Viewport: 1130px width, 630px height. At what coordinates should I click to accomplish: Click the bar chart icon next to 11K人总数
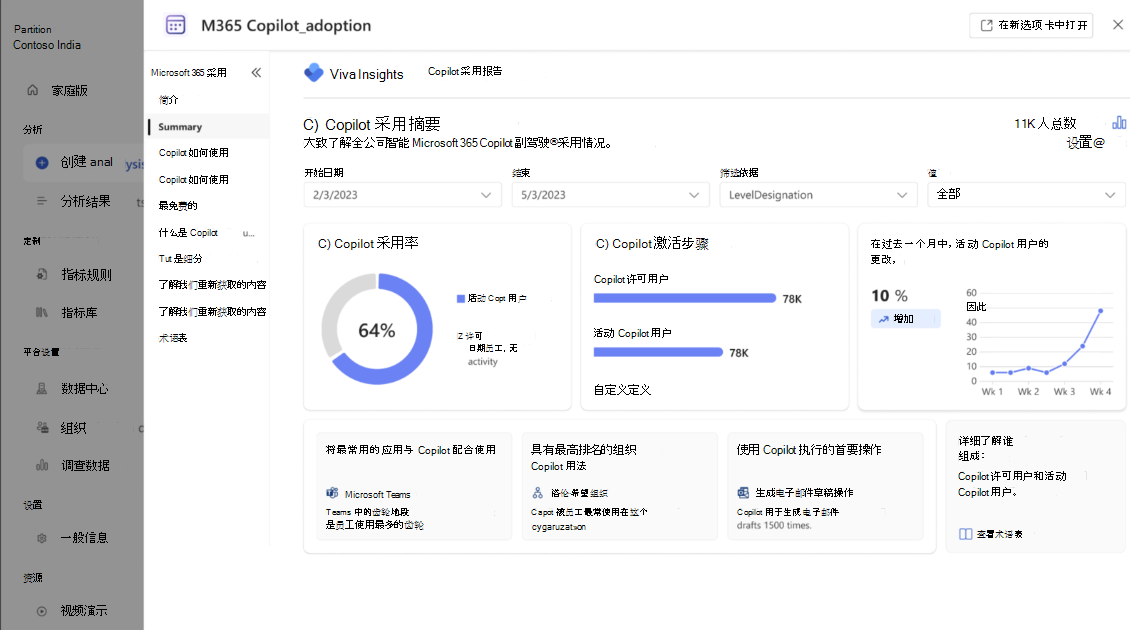click(x=1119, y=123)
